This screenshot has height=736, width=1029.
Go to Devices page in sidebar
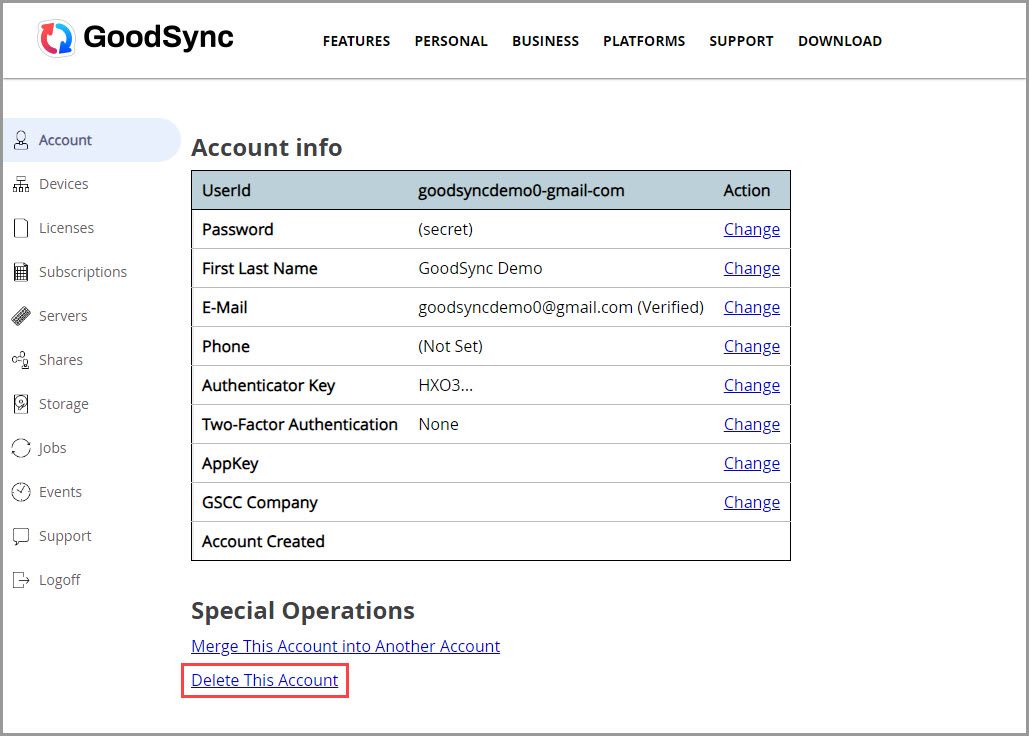(x=63, y=184)
